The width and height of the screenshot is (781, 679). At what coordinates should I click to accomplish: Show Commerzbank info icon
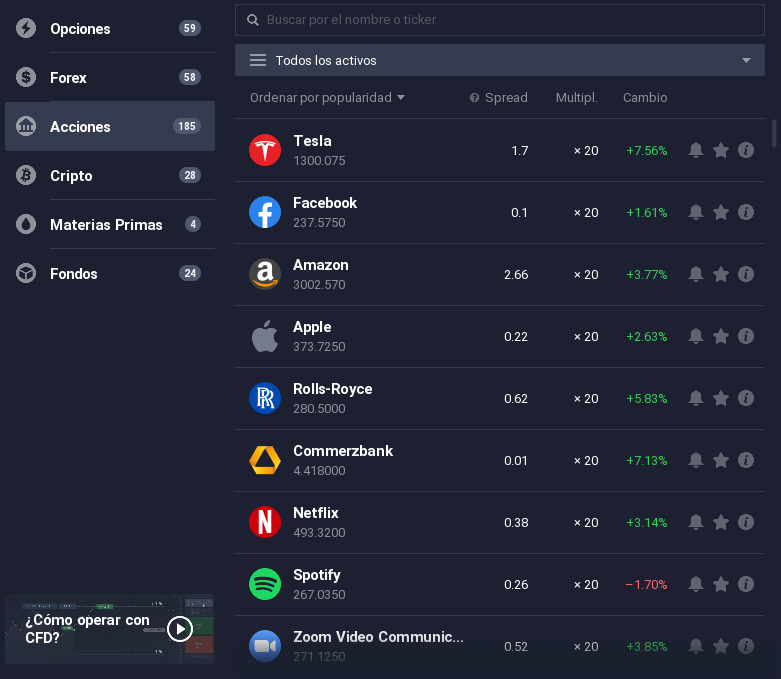click(746, 460)
